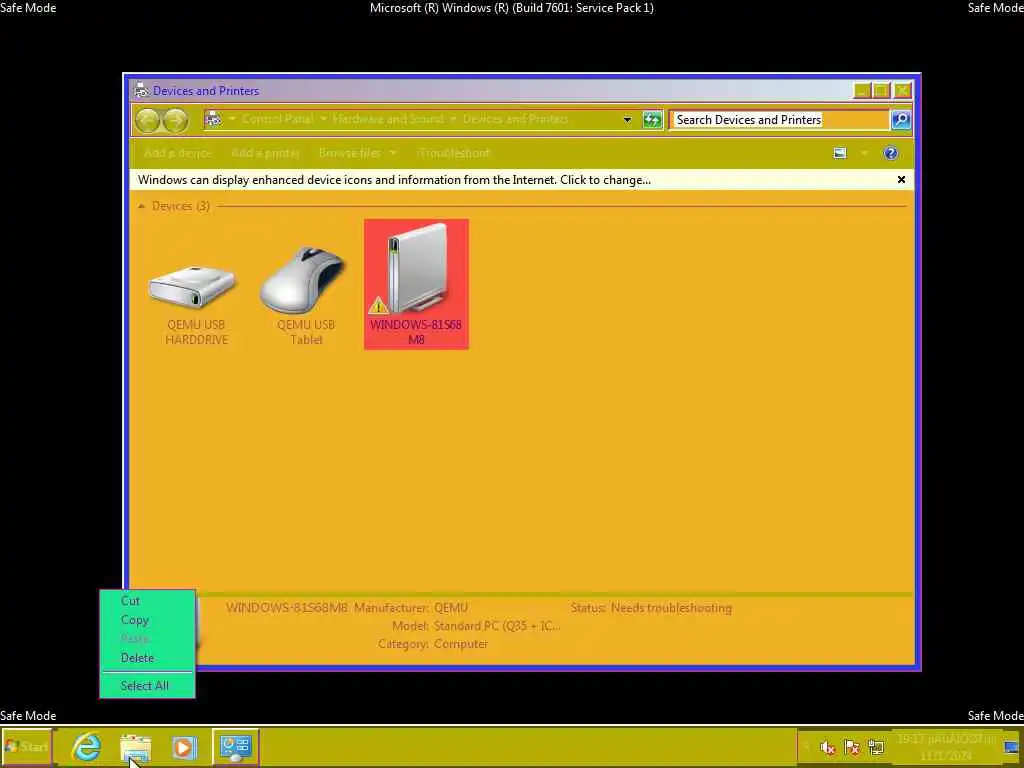
Task: Click the search magnifier button
Action: pyautogui.click(x=901, y=120)
